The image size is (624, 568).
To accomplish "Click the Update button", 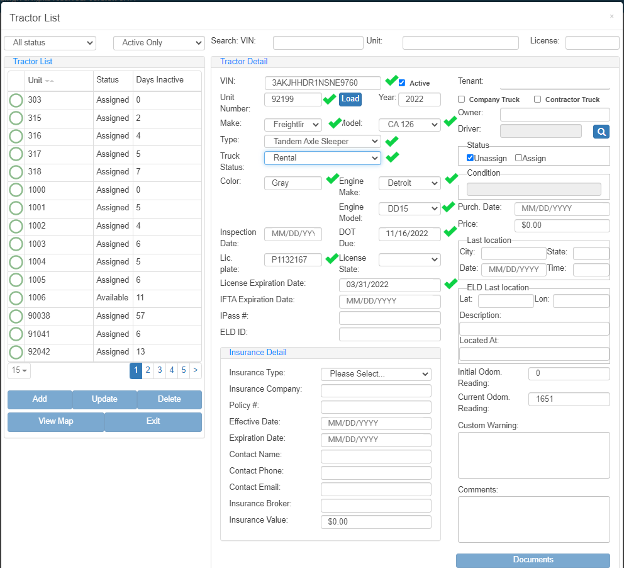I will [105, 399].
